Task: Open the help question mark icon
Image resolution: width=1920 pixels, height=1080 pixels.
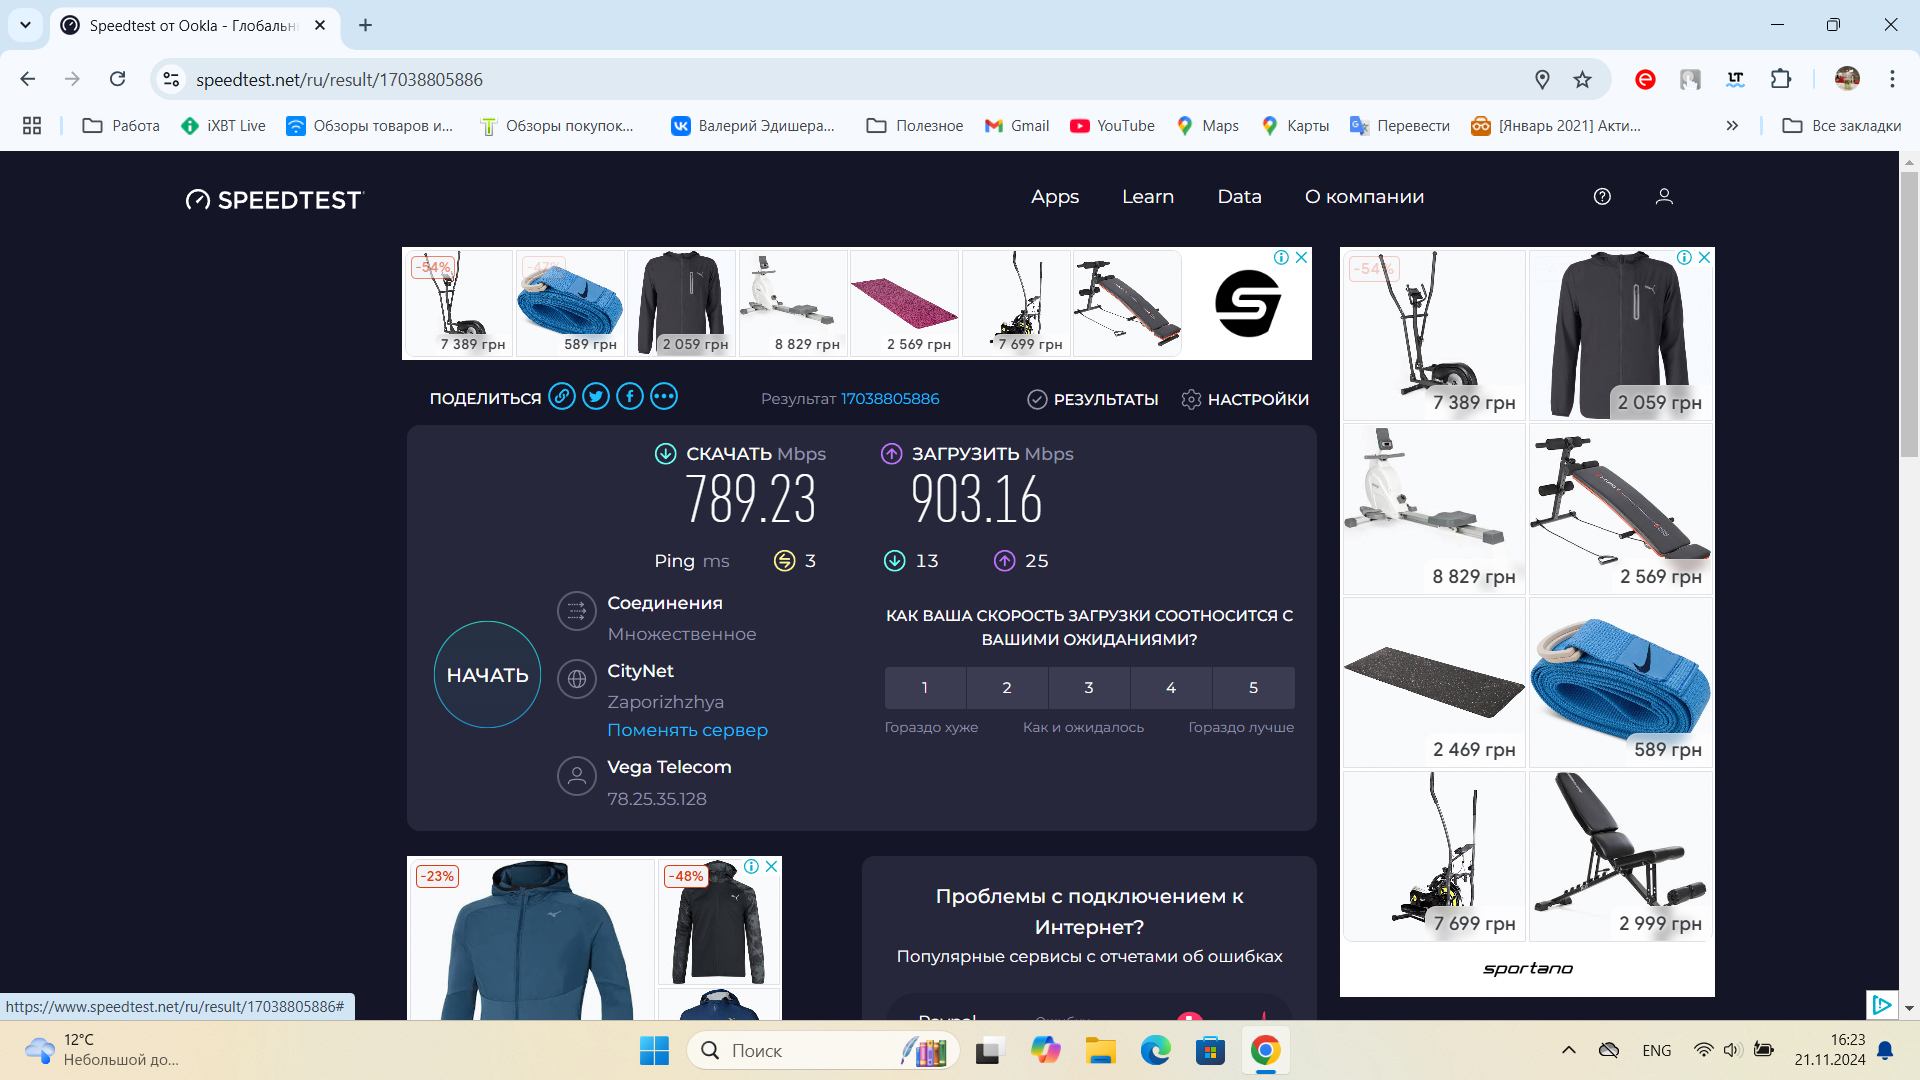Action: point(1602,197)
